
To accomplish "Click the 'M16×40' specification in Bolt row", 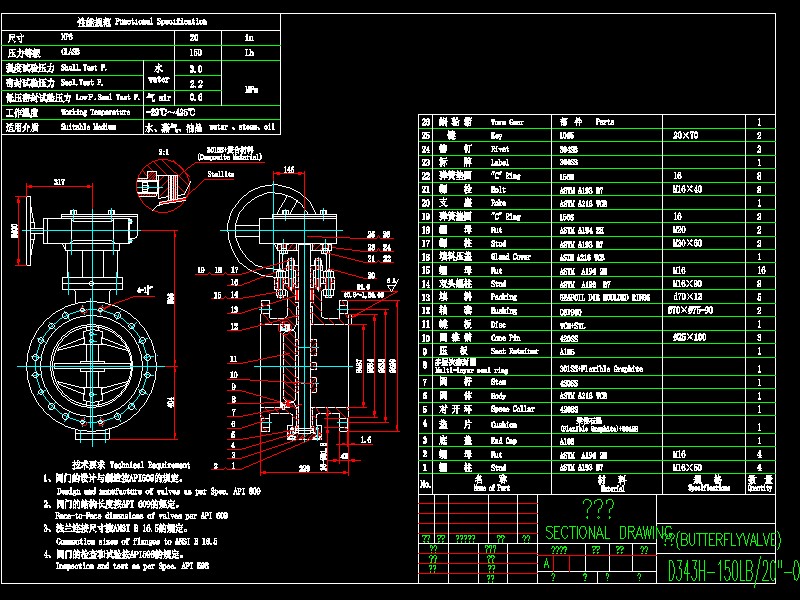I will coord(687,189).
